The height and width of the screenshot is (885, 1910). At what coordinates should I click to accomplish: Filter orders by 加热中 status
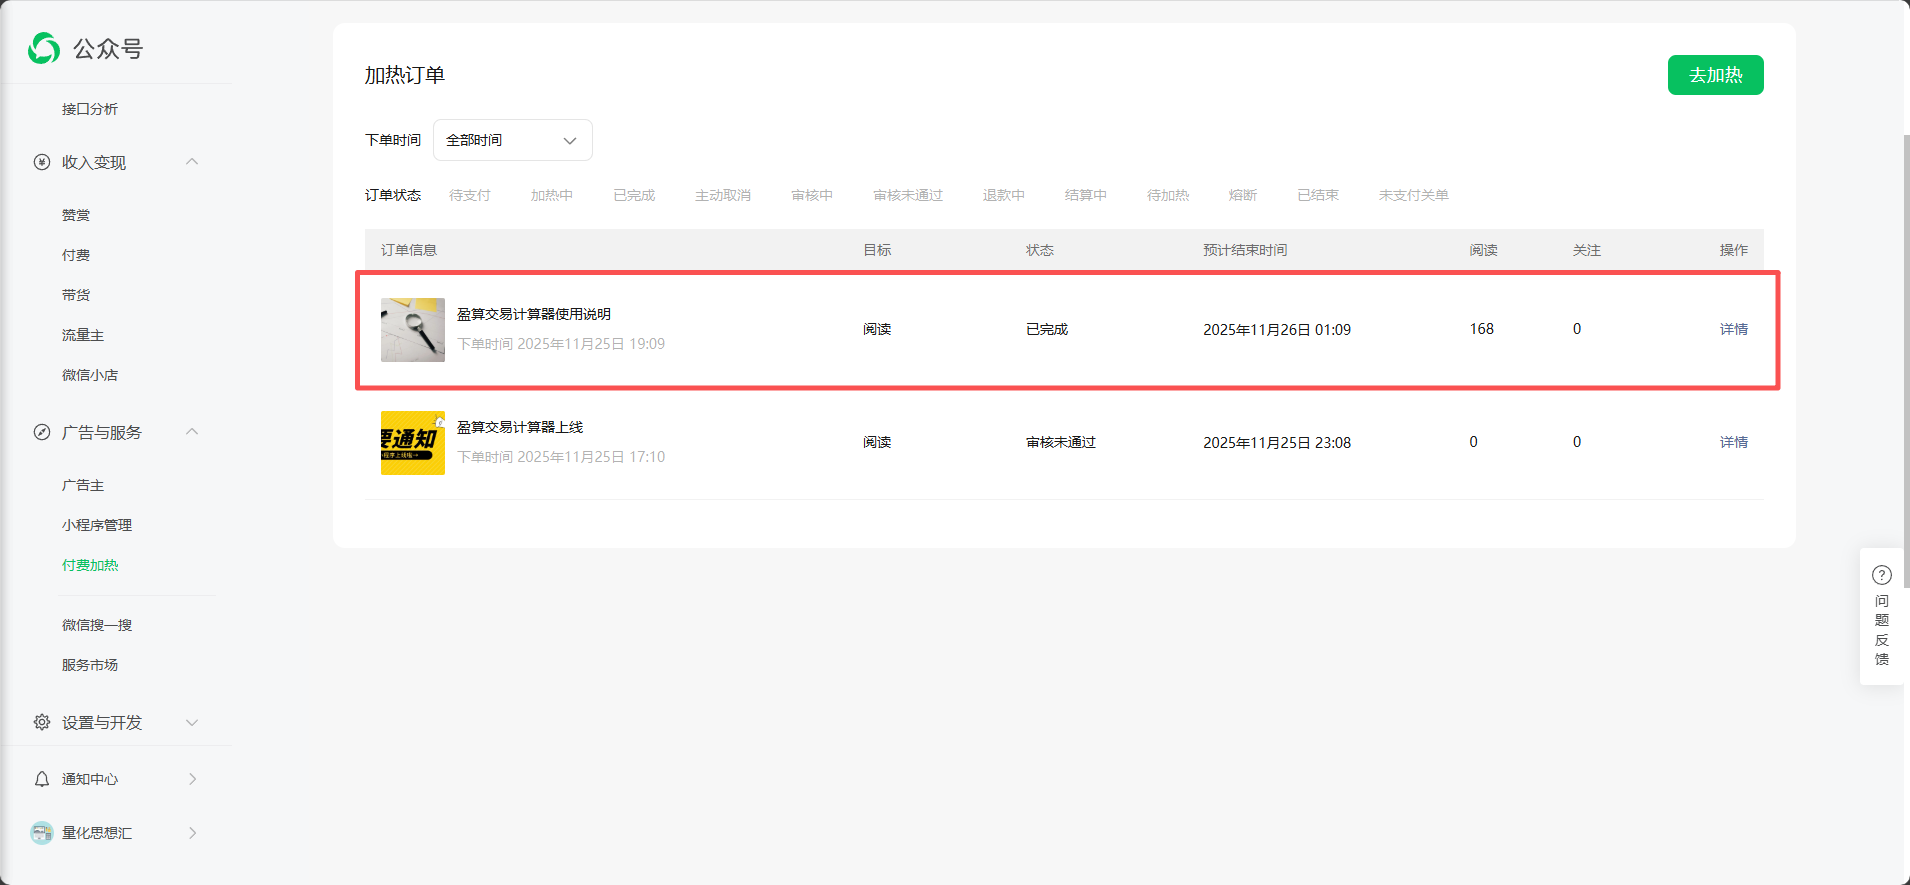pos(551,195)
